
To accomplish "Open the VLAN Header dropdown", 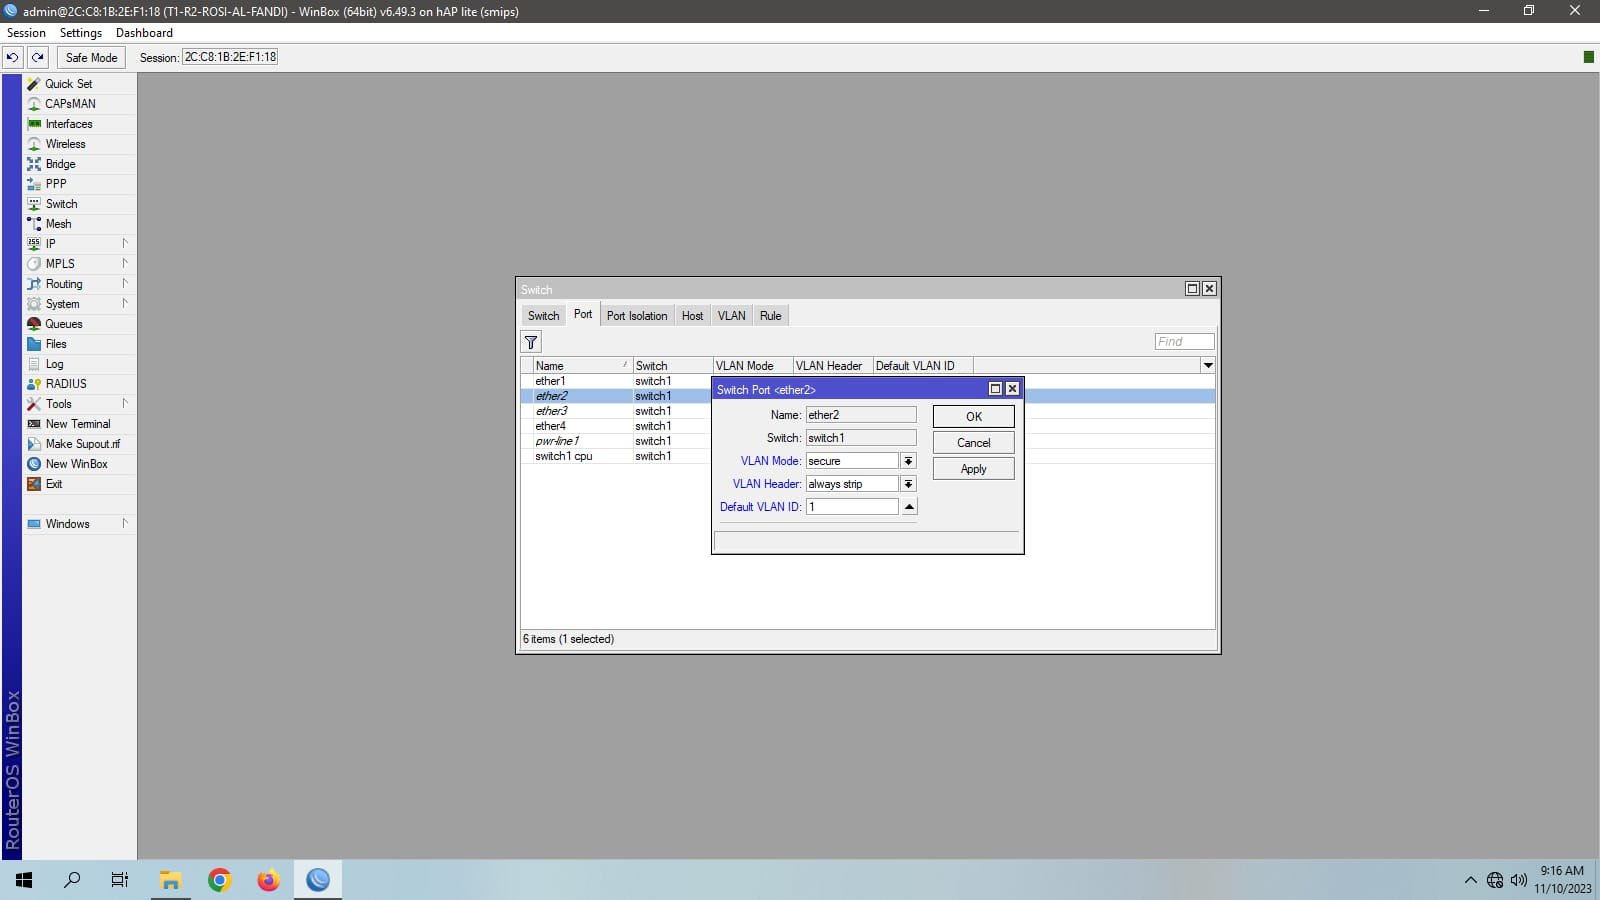I will [x=908, y=484].
